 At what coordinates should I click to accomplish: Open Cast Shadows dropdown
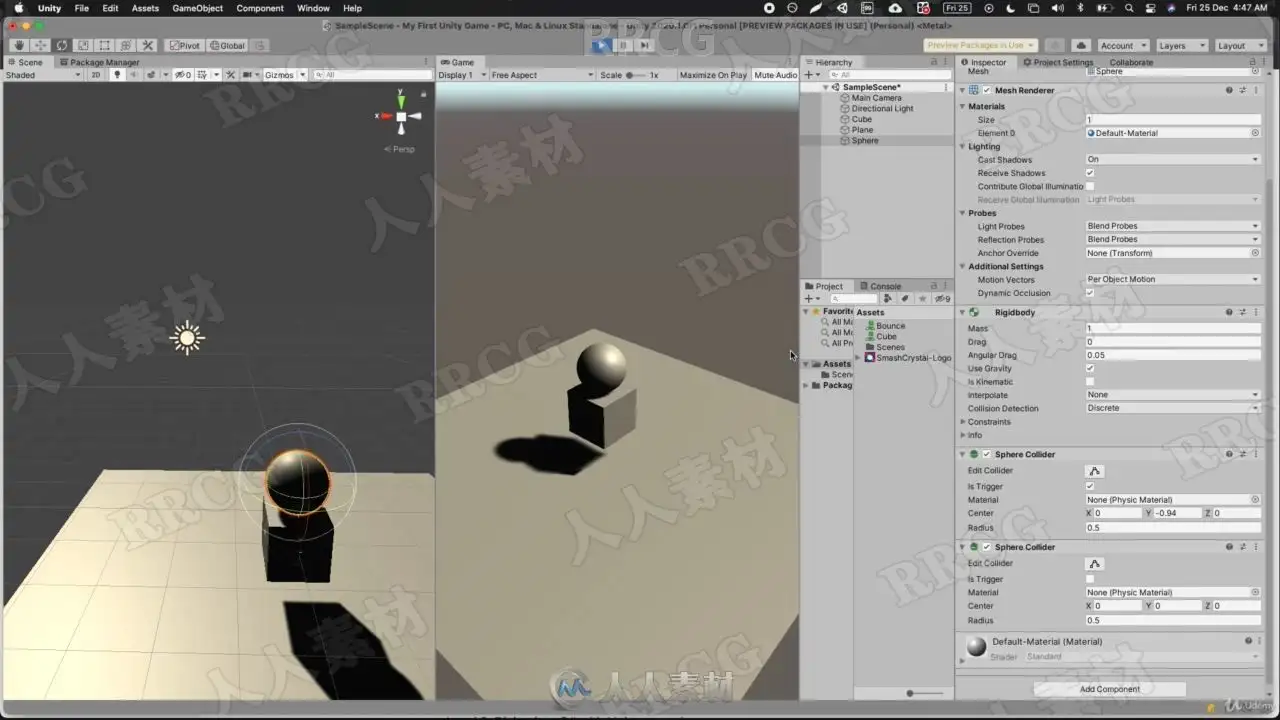coord(1173,160)
